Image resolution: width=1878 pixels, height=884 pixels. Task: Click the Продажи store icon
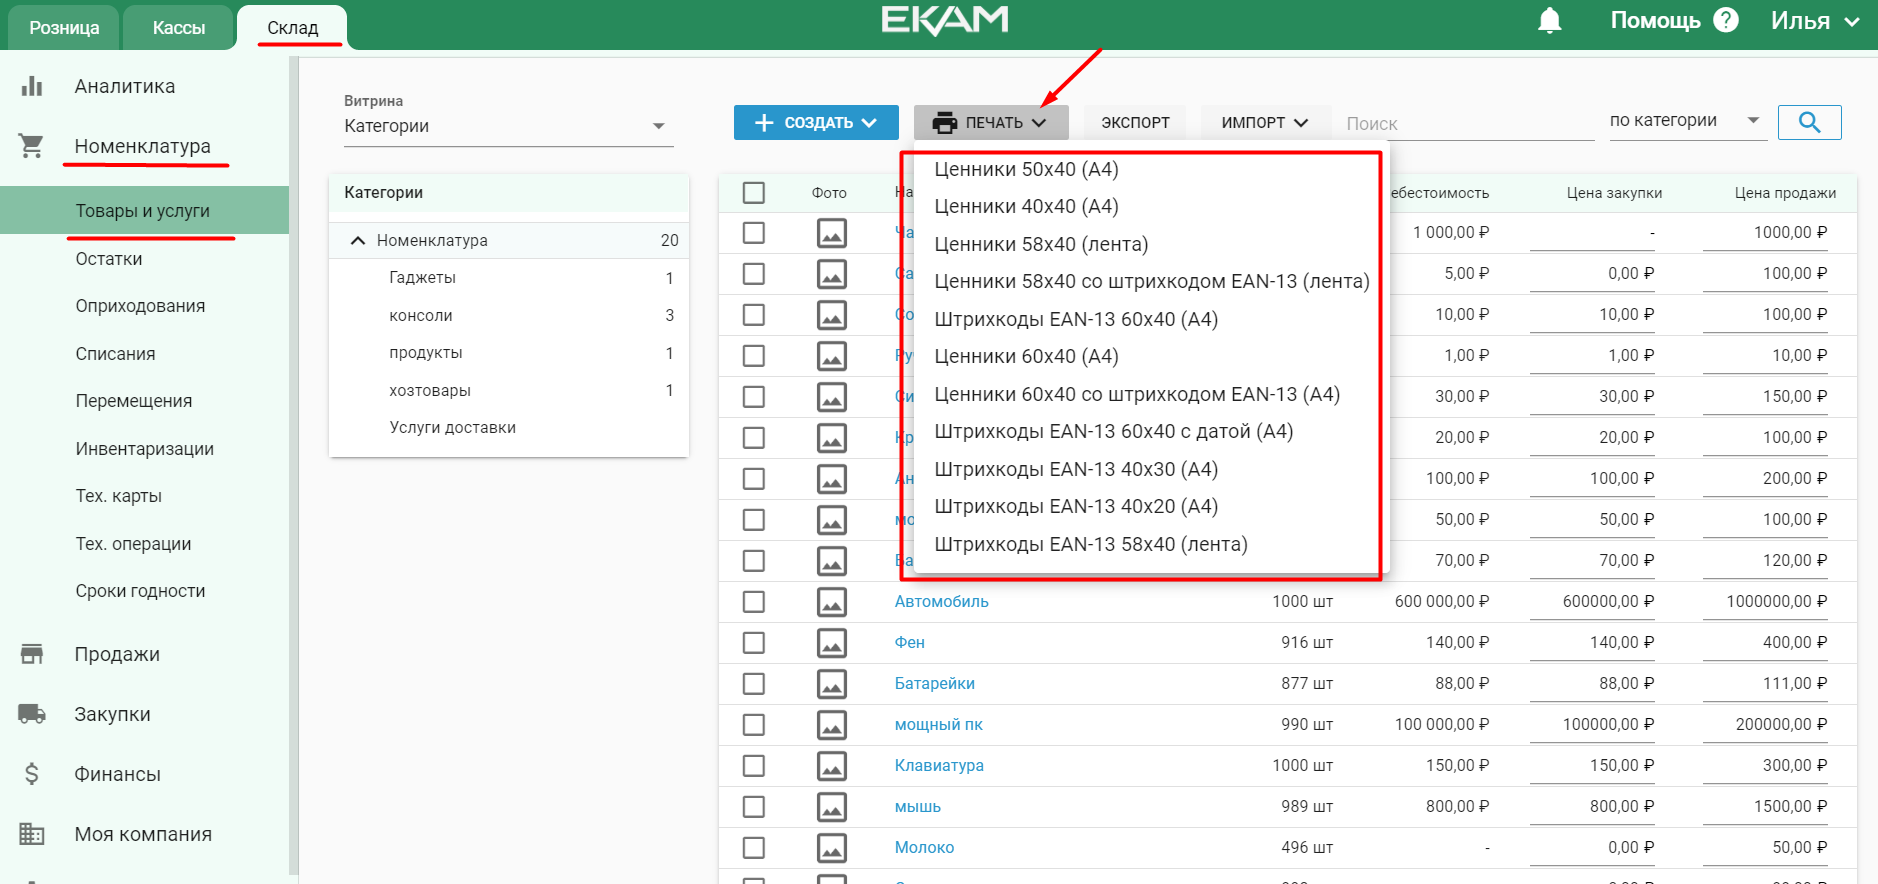pyautogui.click(x=32, y=654)
